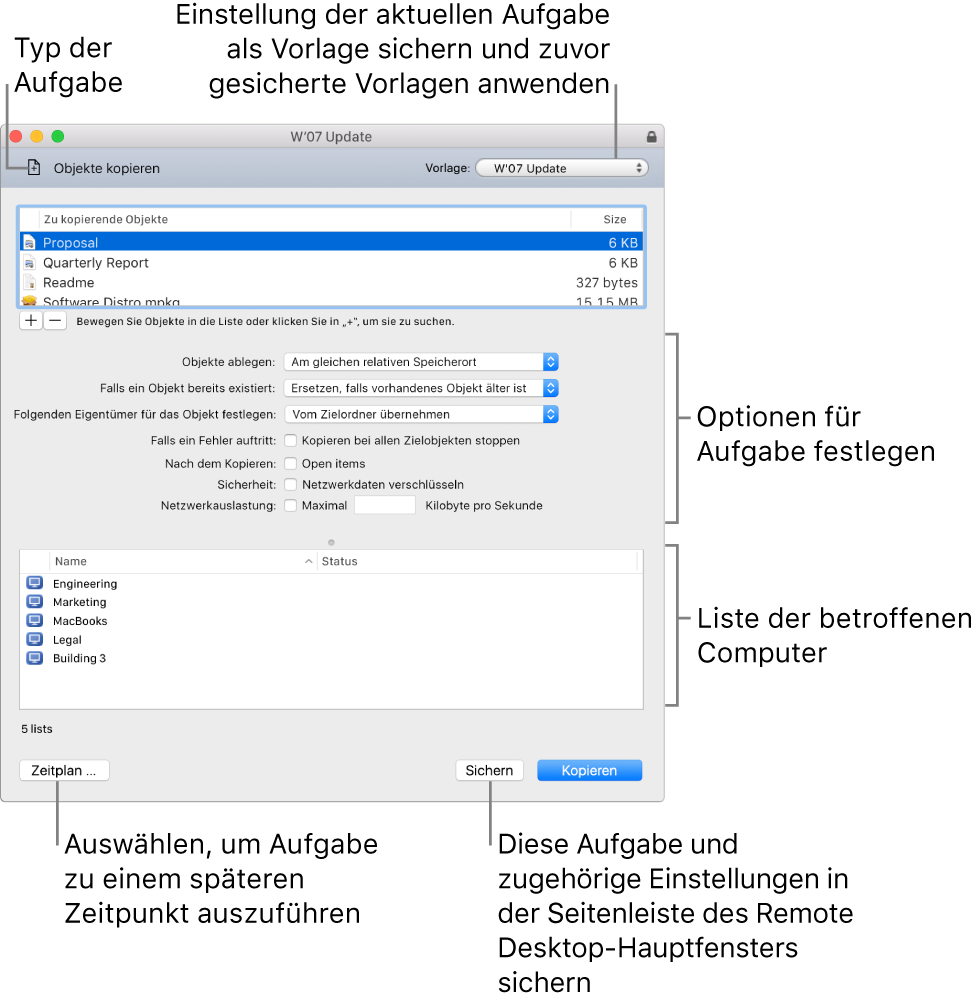Sort the computer list by Name
This screenshot has height=1005, width=976.
[180, 561]
